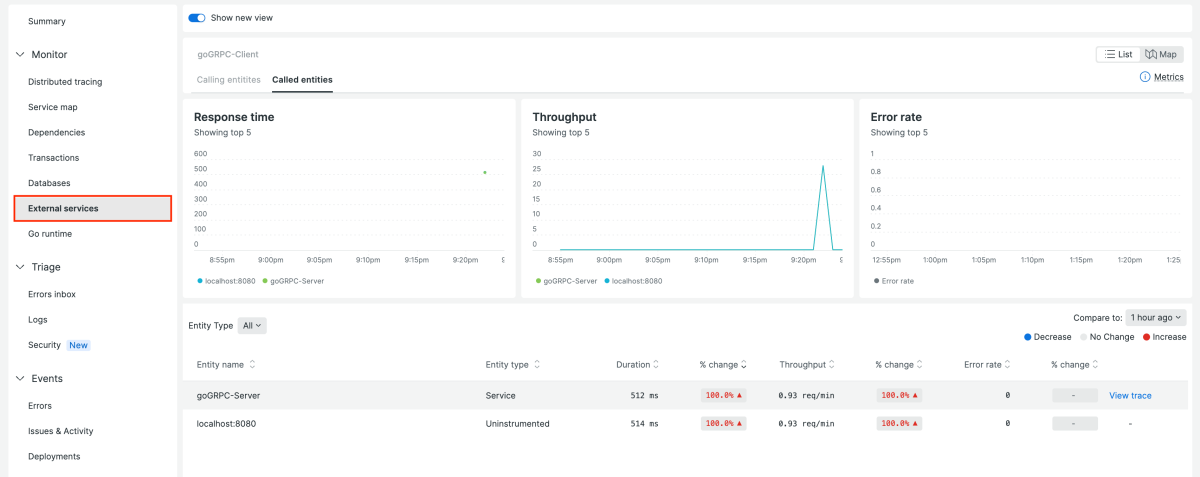Toggle the Show new view switch
Screen dimensions: 1200x477
click(197, 18)
